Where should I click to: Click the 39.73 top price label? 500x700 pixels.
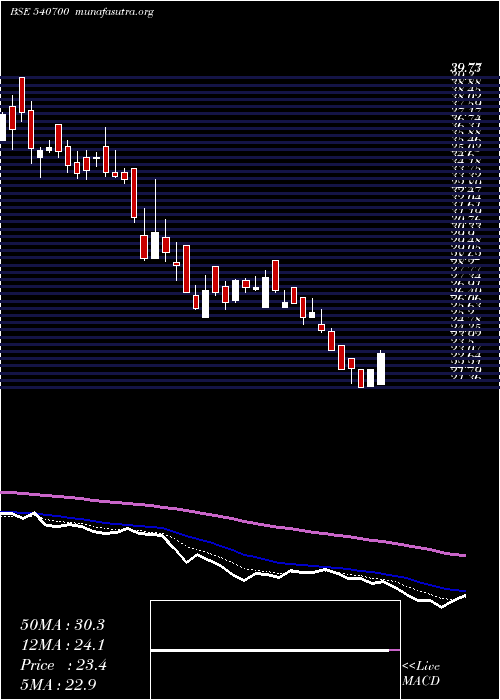466,68
